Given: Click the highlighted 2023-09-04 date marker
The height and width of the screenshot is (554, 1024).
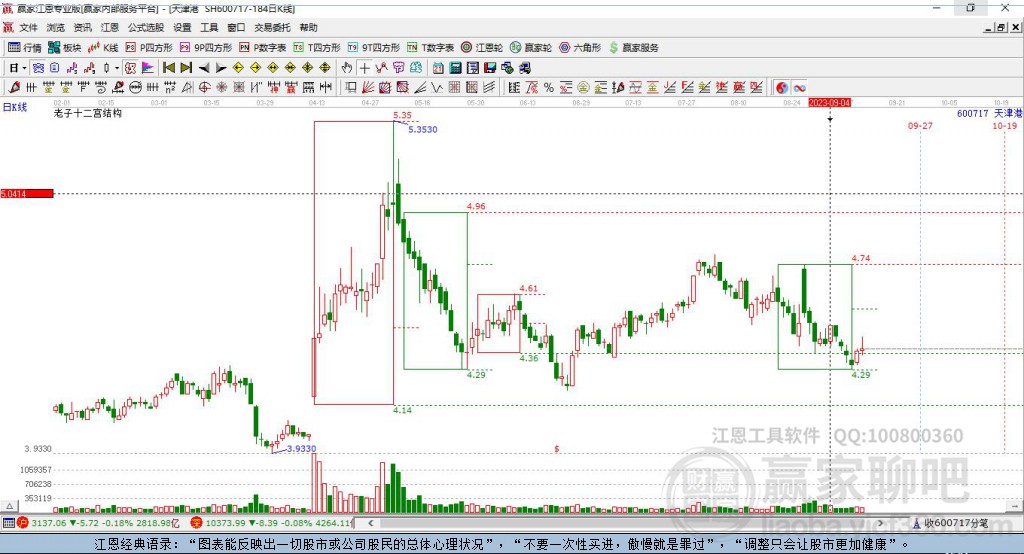Looking at the screenshot, I should tap(830, 103).
